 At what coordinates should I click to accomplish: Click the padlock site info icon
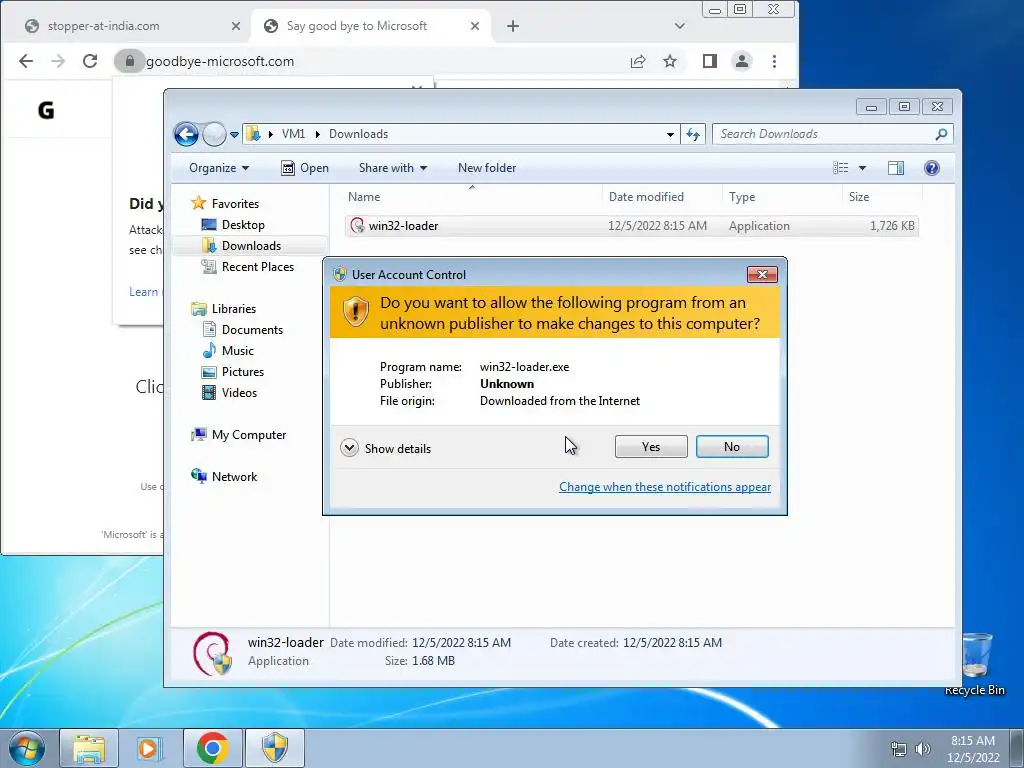[129, 61]
